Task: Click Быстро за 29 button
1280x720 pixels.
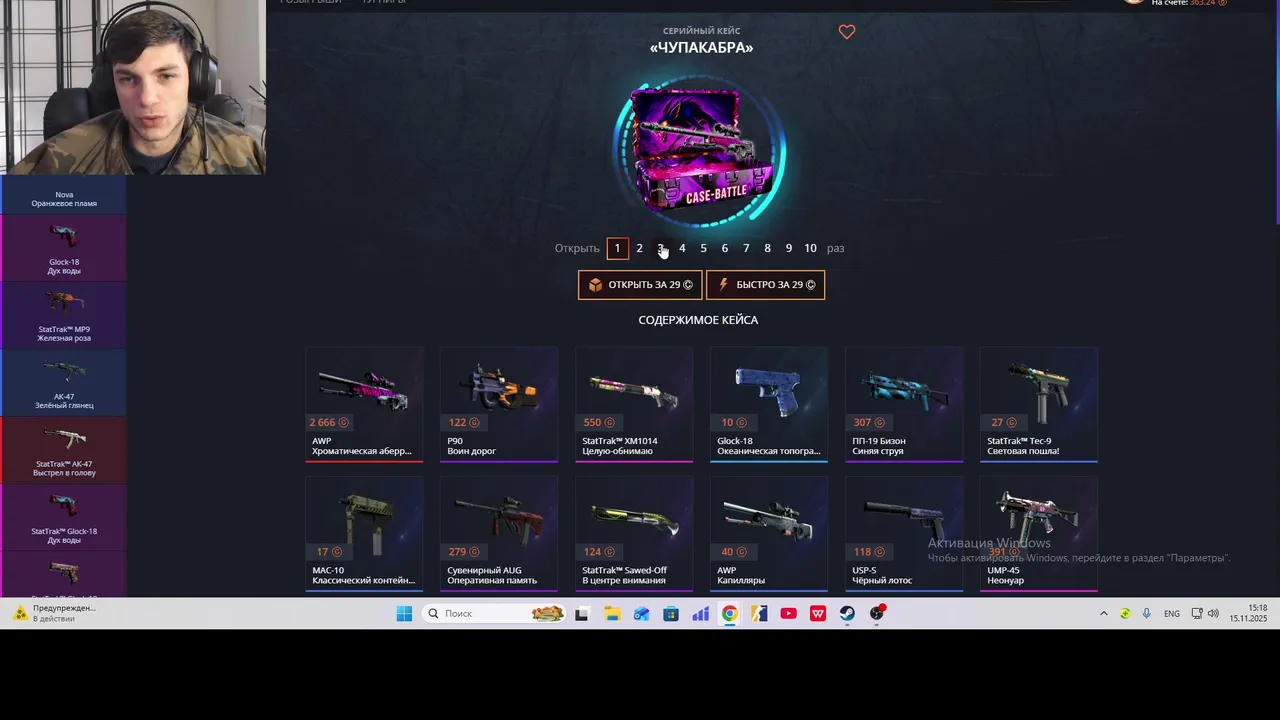Action: click(x=765, y=285)
